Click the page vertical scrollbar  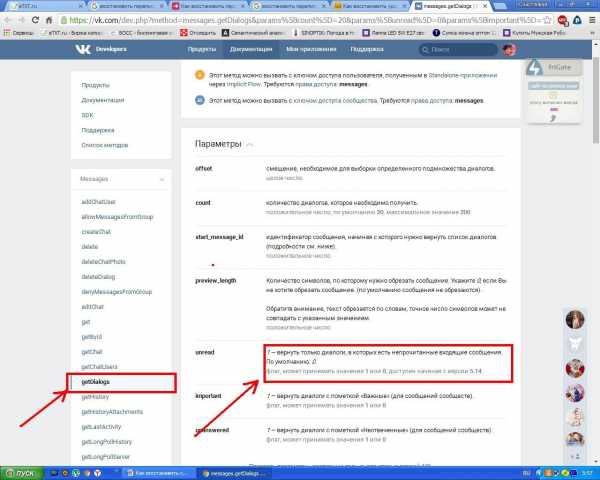[x=596, y=100]
